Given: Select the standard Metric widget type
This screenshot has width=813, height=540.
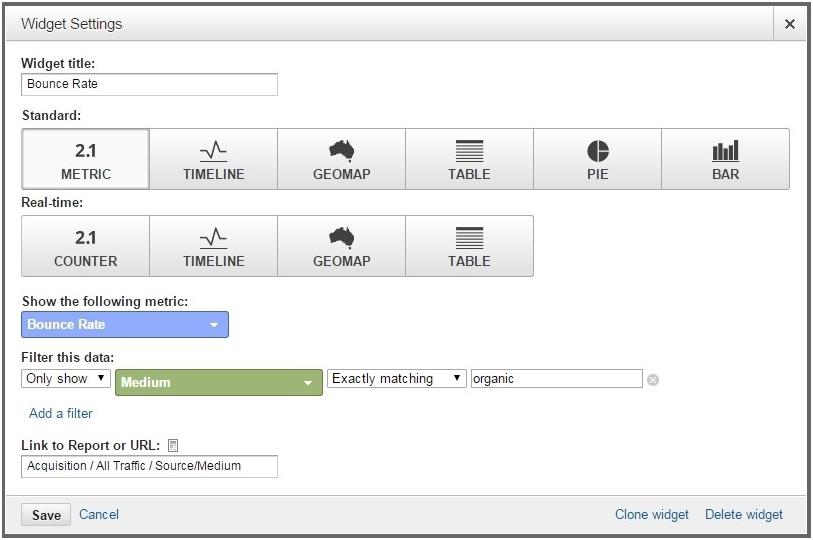Looking at the screenshot, I should pos(86,159).
